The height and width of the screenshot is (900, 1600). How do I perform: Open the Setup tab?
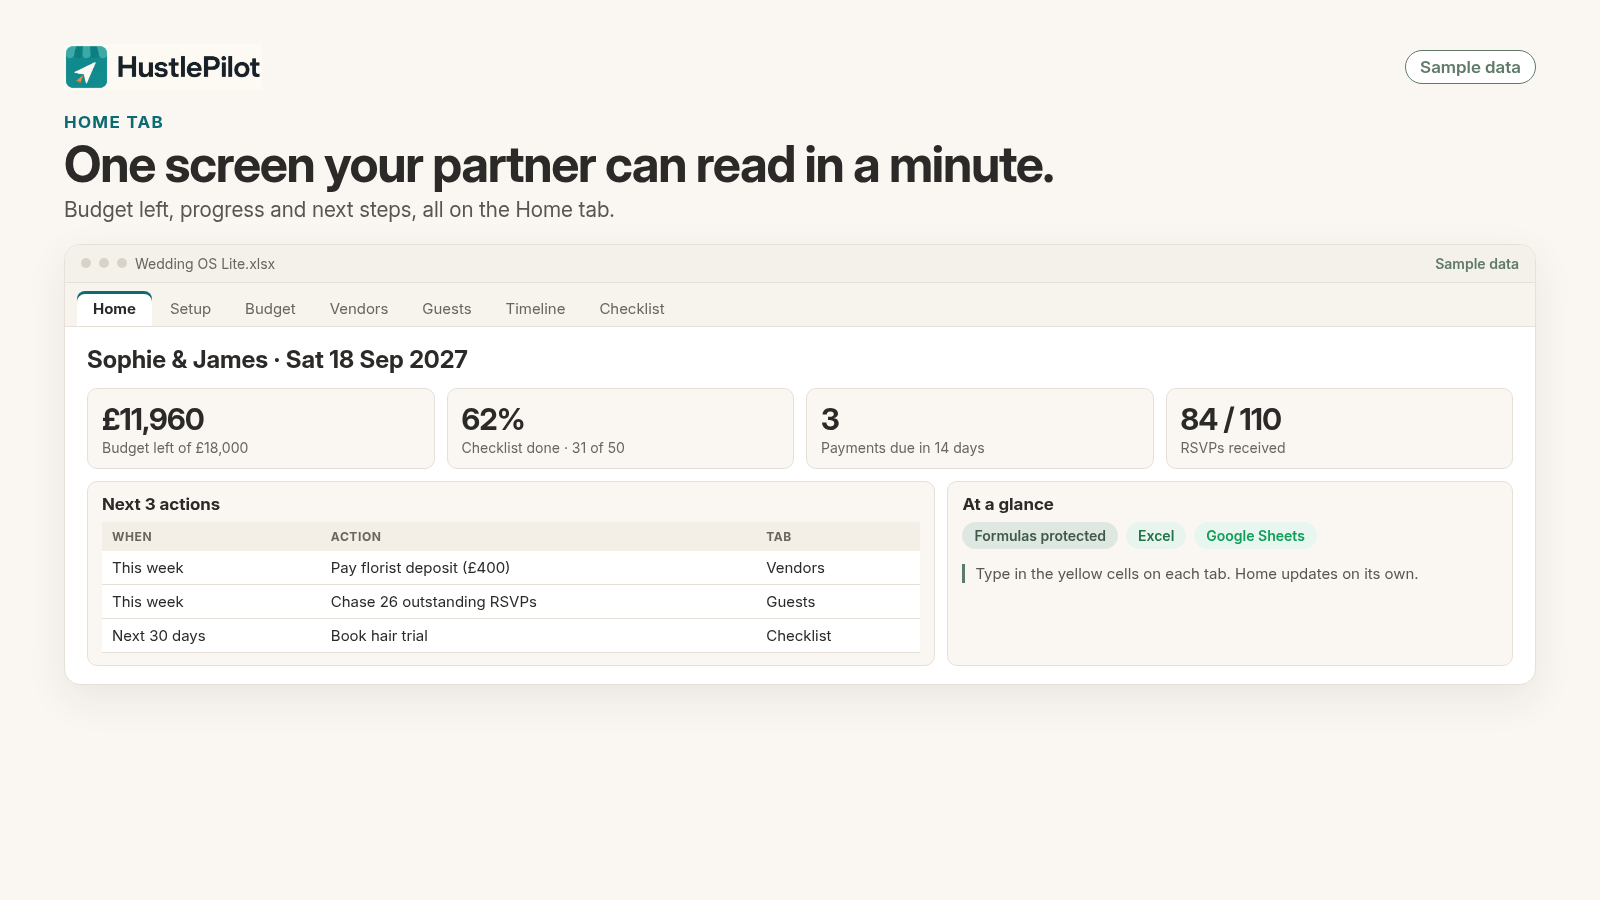[x=190, y=309]
